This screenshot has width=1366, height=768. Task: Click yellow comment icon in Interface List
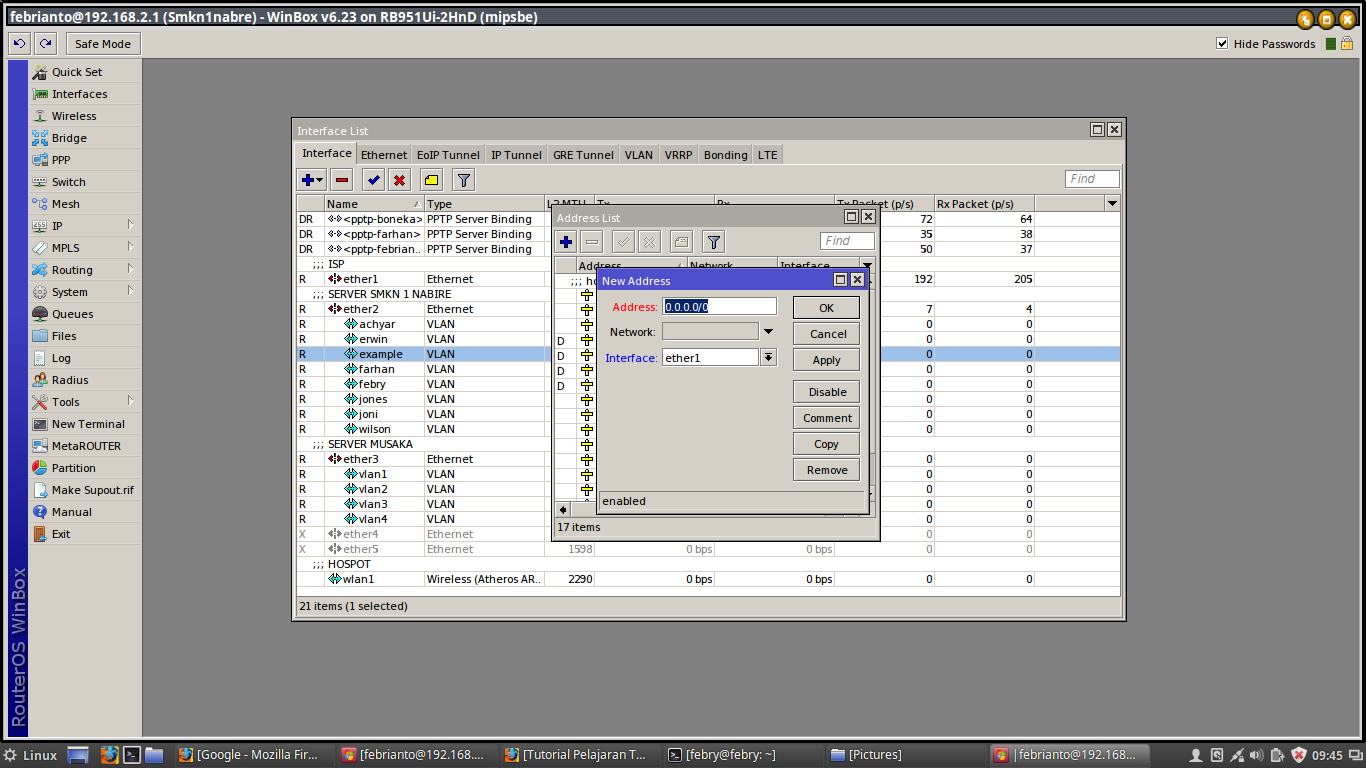pos(431,180)
